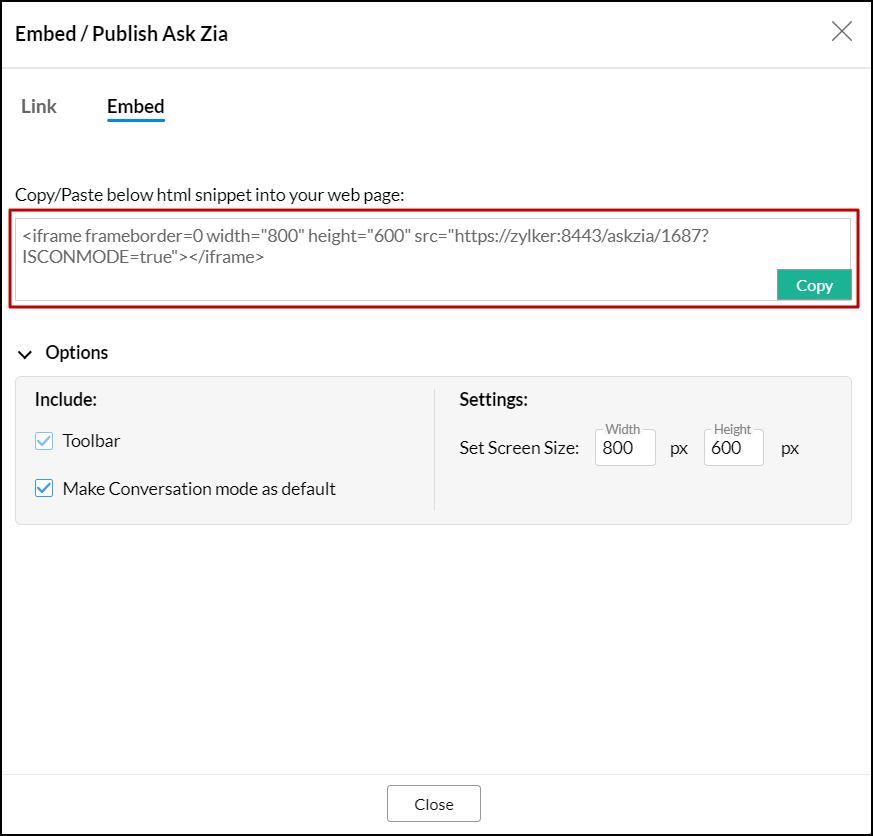Collapse the Options section chevron
Screen dimensions: 873x836
[25, 353]
